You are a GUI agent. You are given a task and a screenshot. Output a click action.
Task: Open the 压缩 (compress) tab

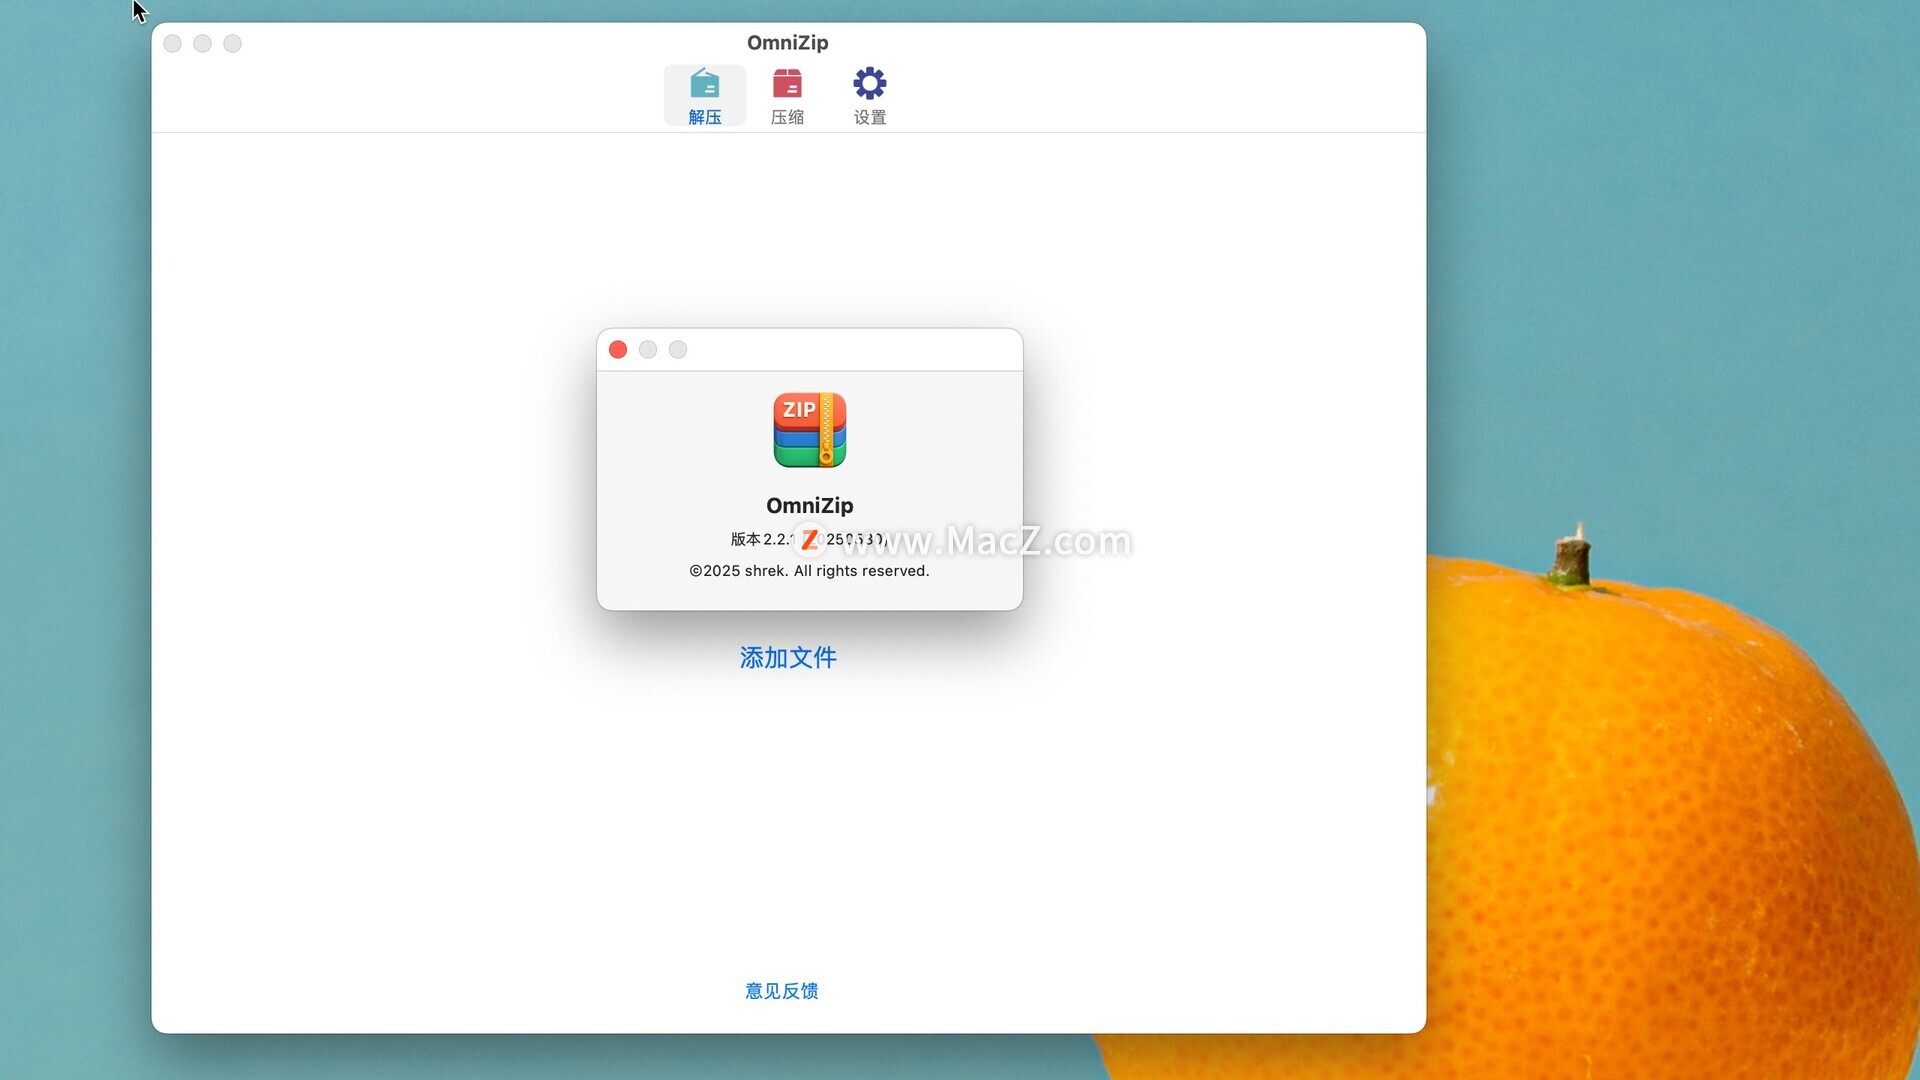[x=787, y=96]
